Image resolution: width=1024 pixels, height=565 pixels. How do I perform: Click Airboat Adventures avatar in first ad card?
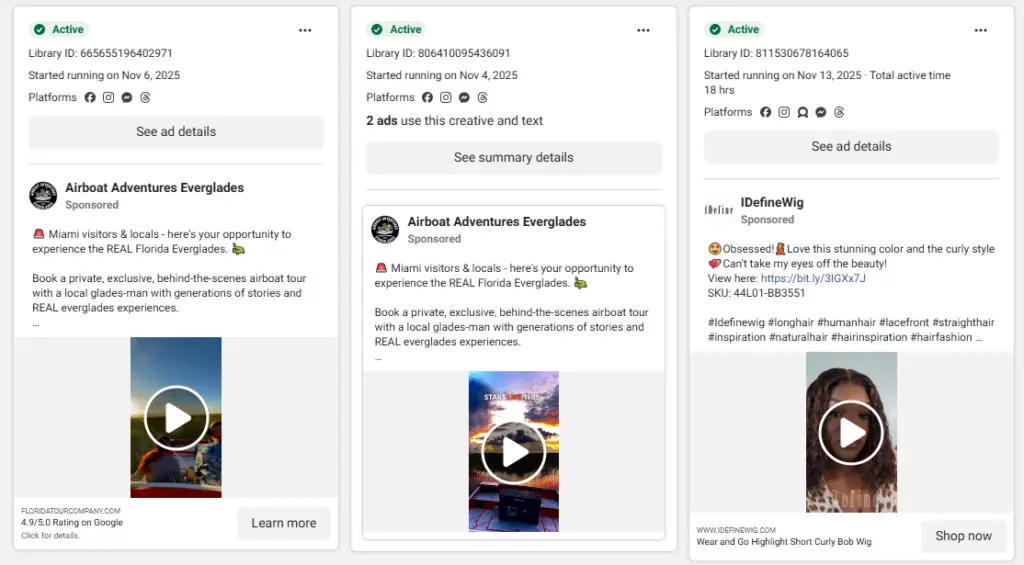click(43, 195)
